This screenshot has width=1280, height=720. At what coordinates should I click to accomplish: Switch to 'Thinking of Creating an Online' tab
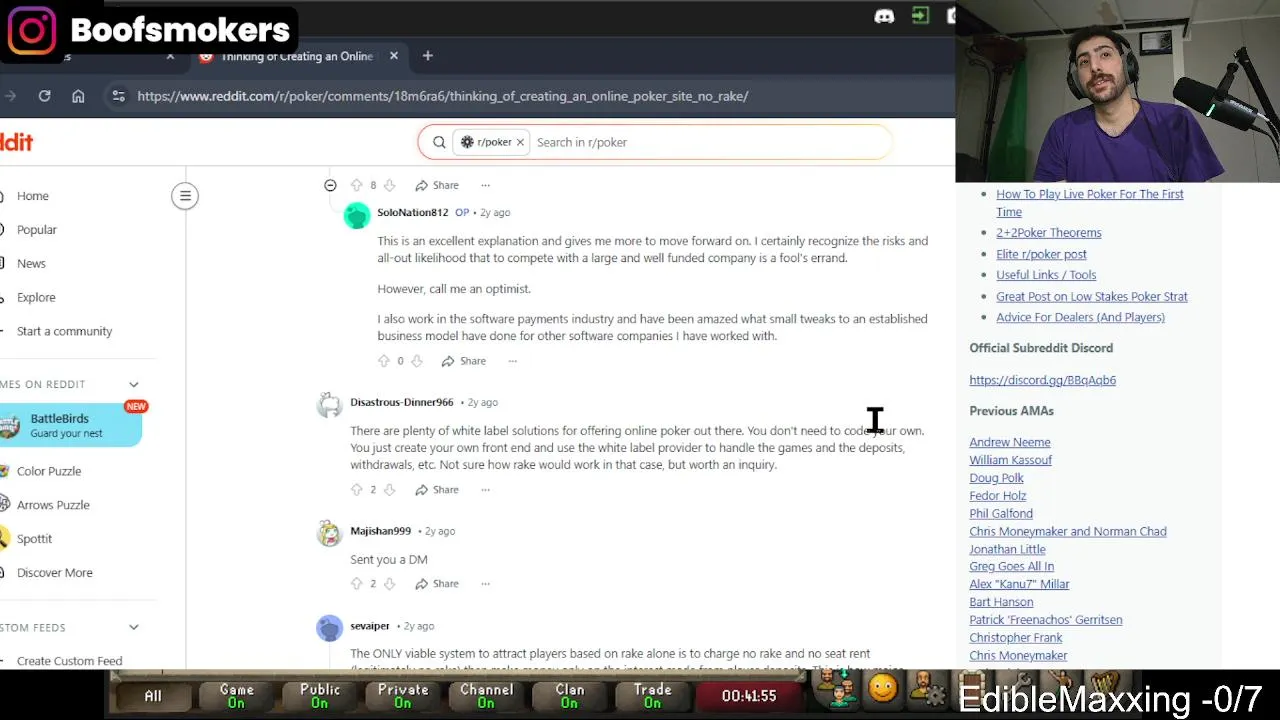click(297, 56)
